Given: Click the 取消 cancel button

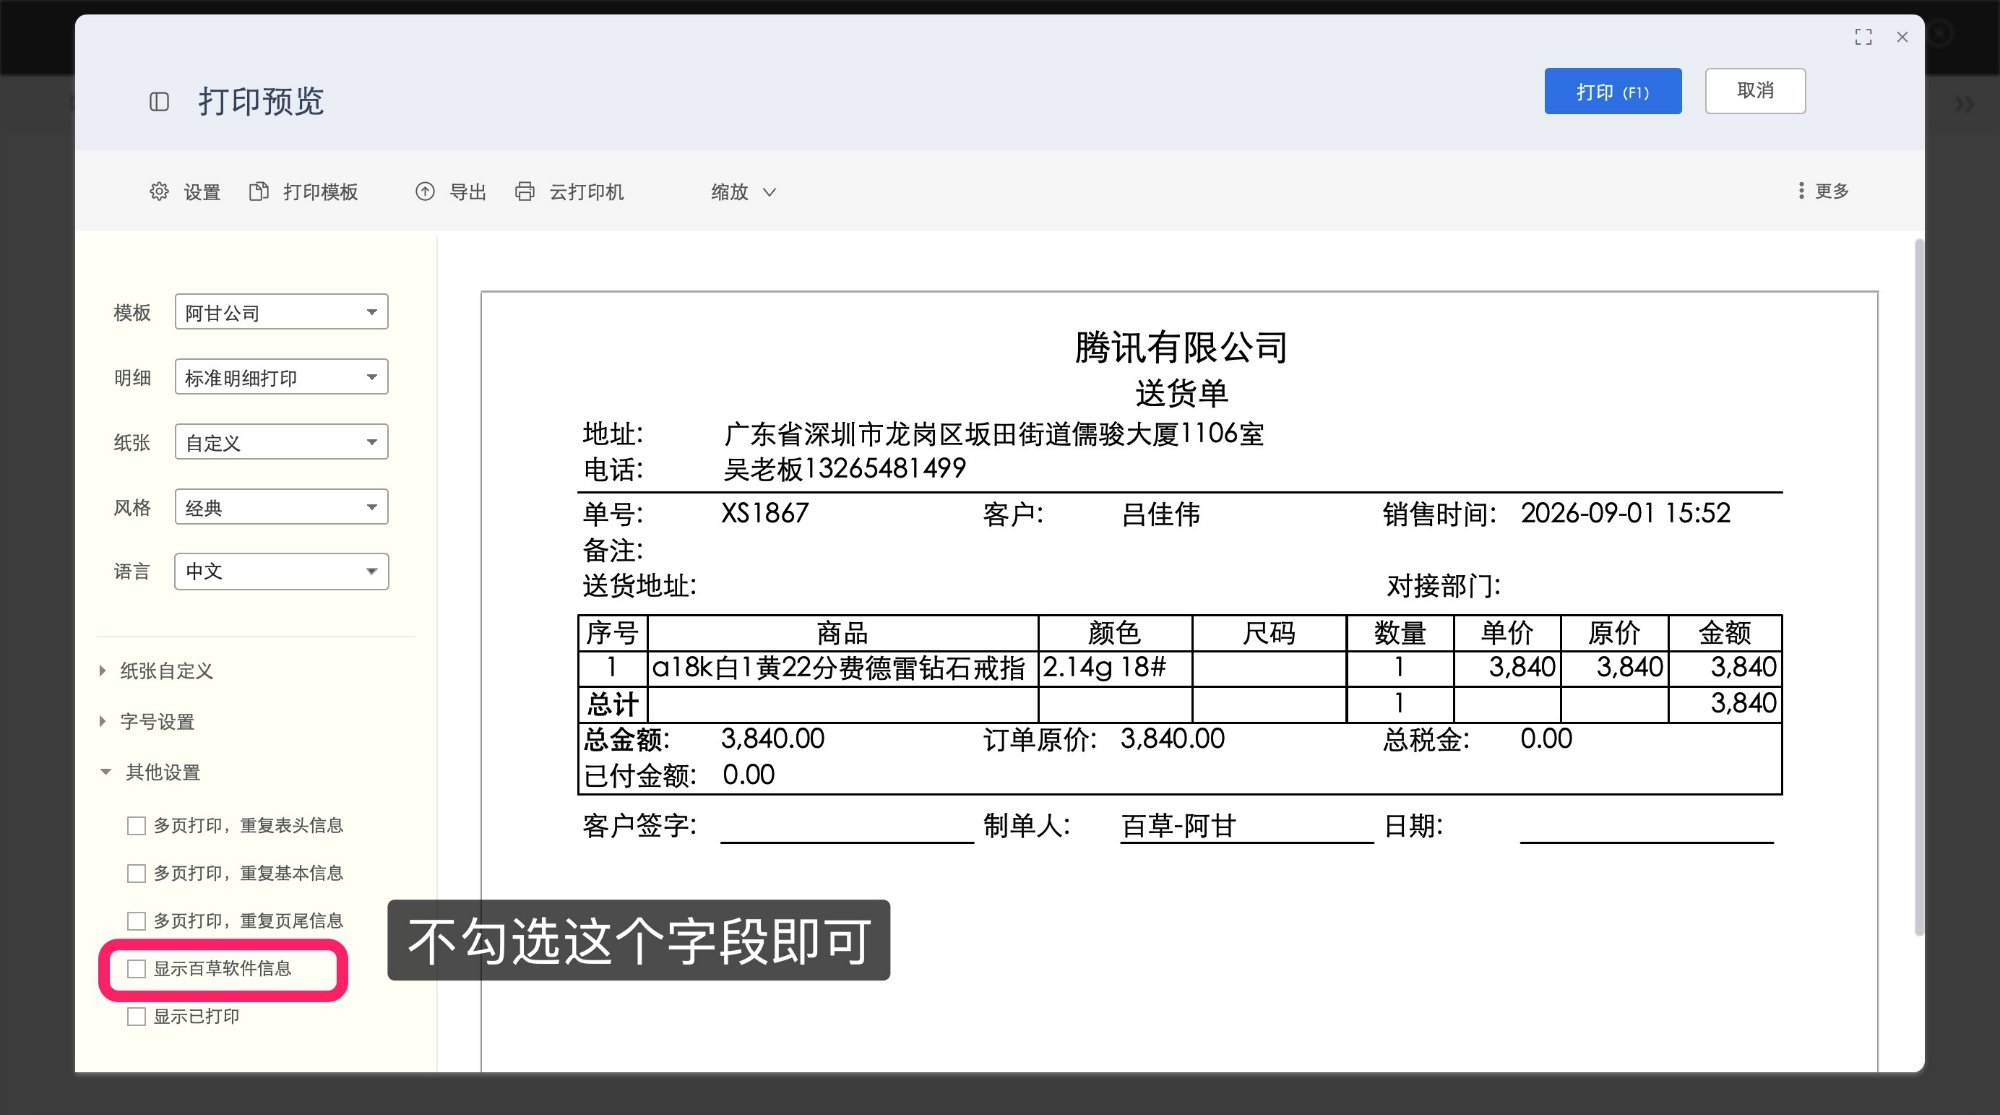Looking at the screenshot, I should (x=1755, y=91).
